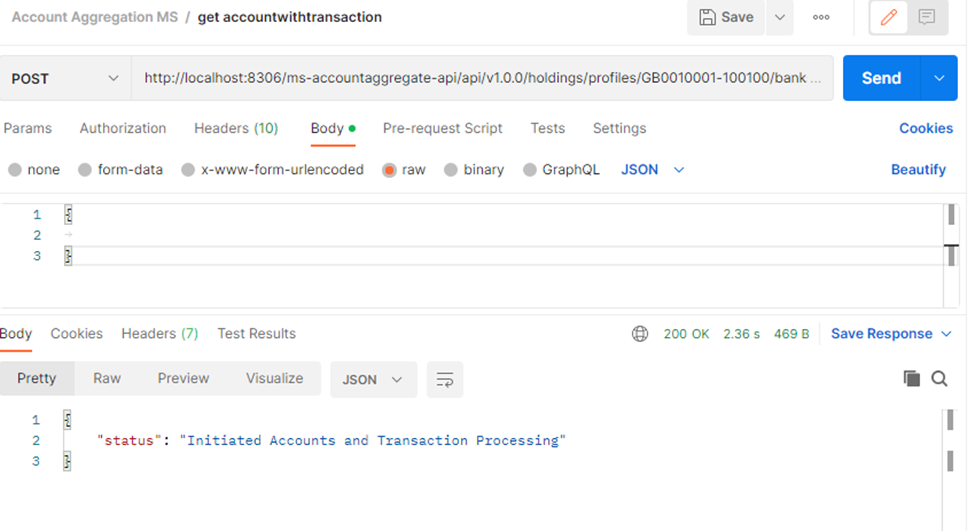Open the Test Results tab
Image resolution: width=975 pixels, height=531 pixels.
pos(256,334)
